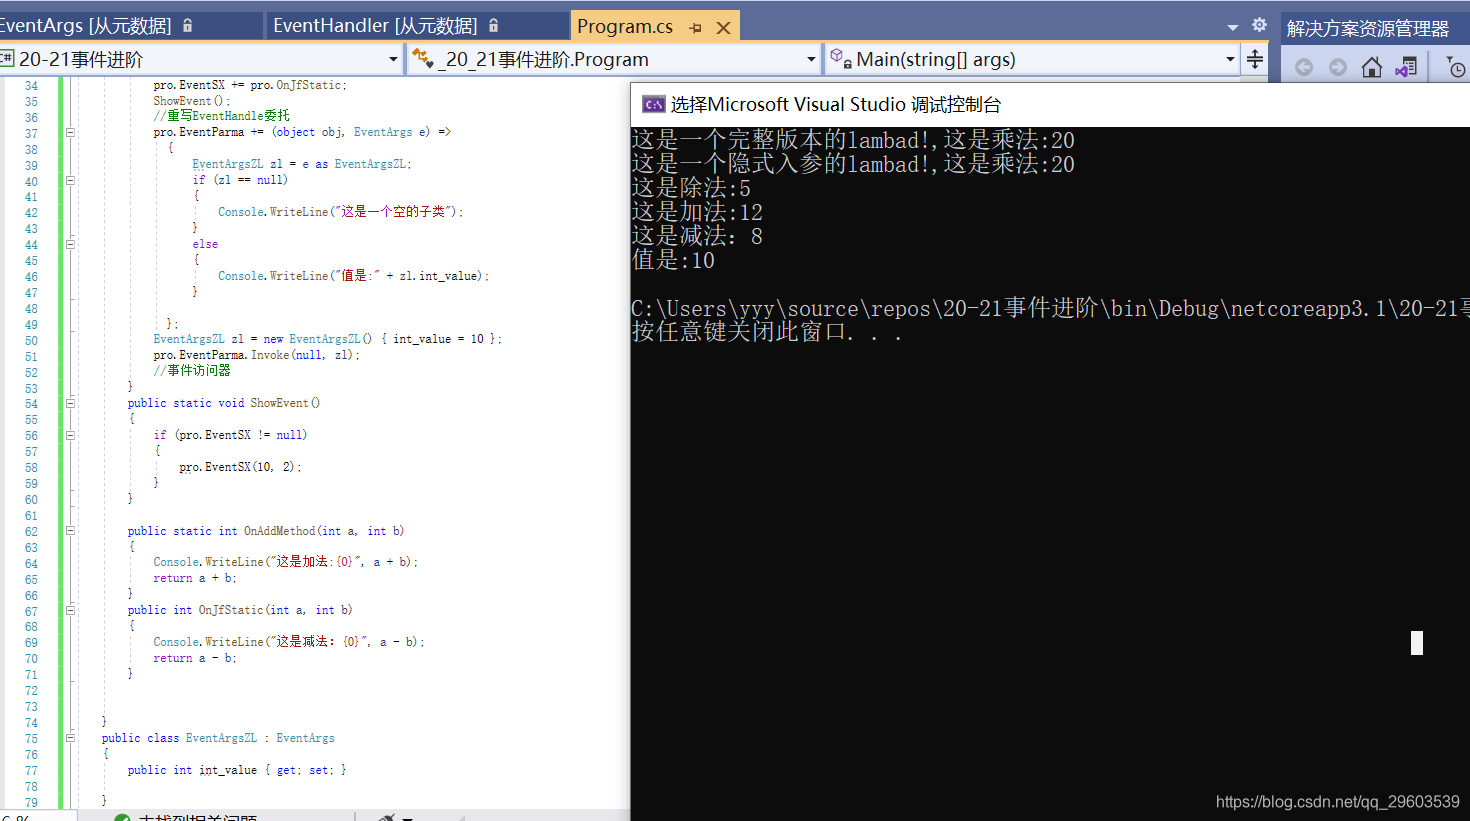Click the Solution Explorer home icon

[x=1372, y=67]
